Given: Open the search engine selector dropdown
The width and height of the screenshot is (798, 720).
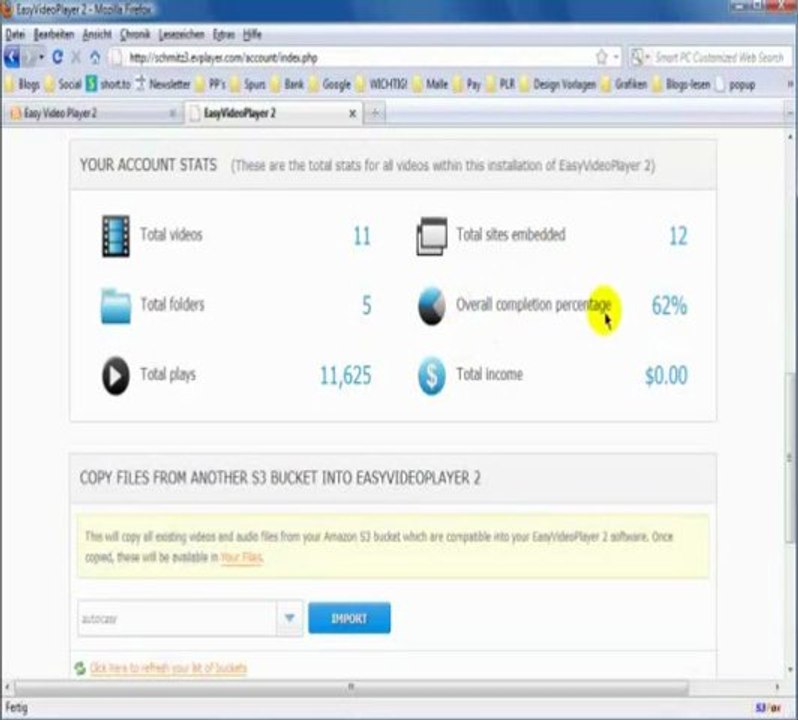Looking at the screenshot, I should pos(640,57).
